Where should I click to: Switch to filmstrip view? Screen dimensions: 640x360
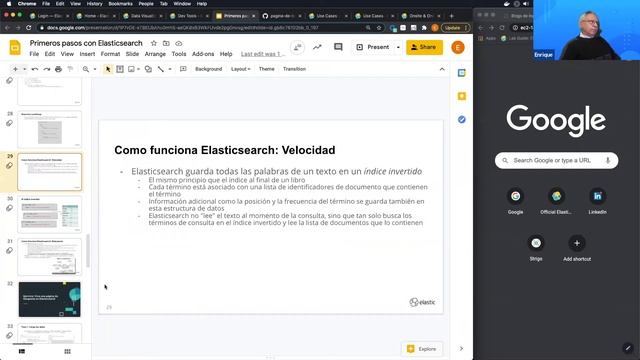22,351
